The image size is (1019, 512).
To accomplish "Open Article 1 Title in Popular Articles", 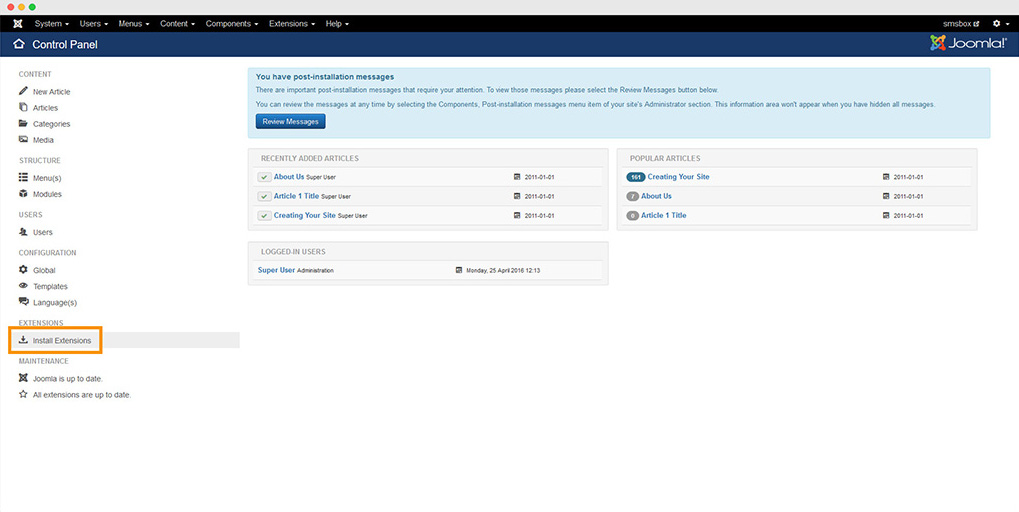I will 664,216.
